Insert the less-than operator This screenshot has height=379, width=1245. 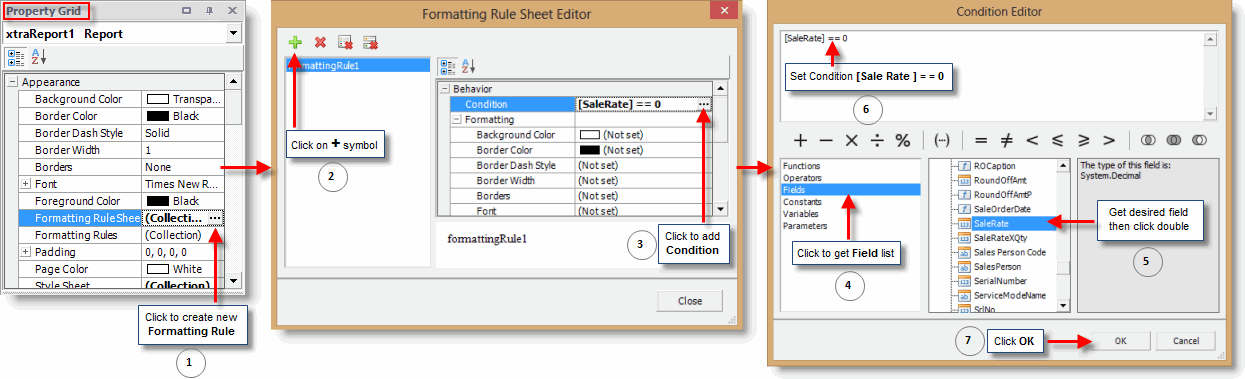(1032, 139)
